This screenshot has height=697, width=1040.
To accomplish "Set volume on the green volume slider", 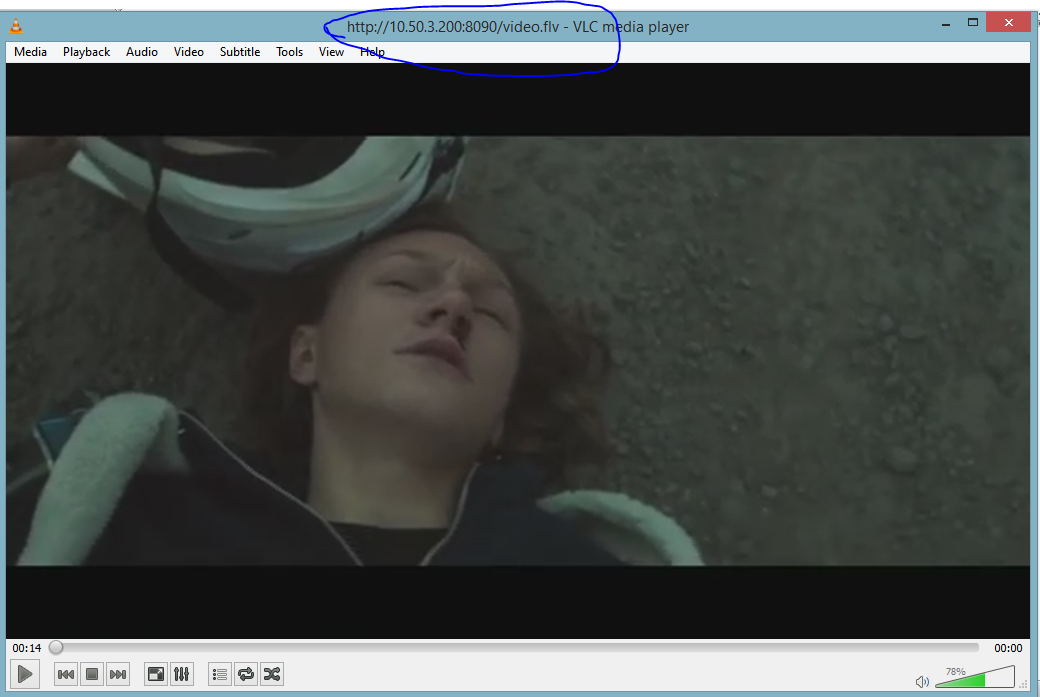I will [975, 676].
